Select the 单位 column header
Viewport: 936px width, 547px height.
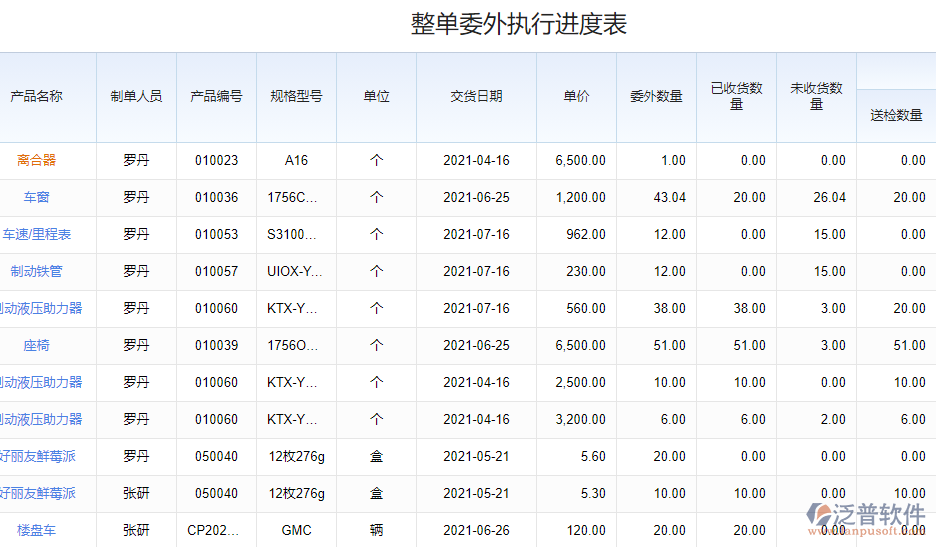[x=376, y=96]
